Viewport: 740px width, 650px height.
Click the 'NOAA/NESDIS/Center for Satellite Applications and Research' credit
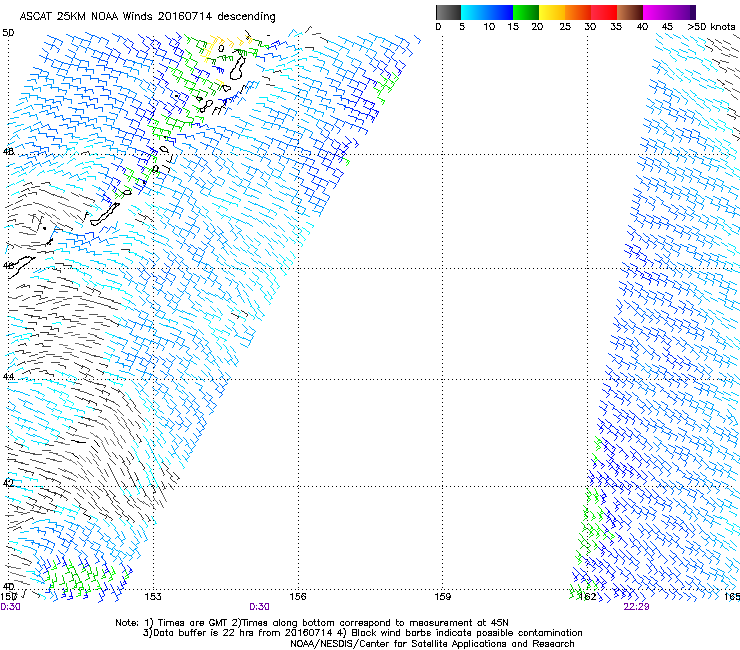tap(432, 644)
